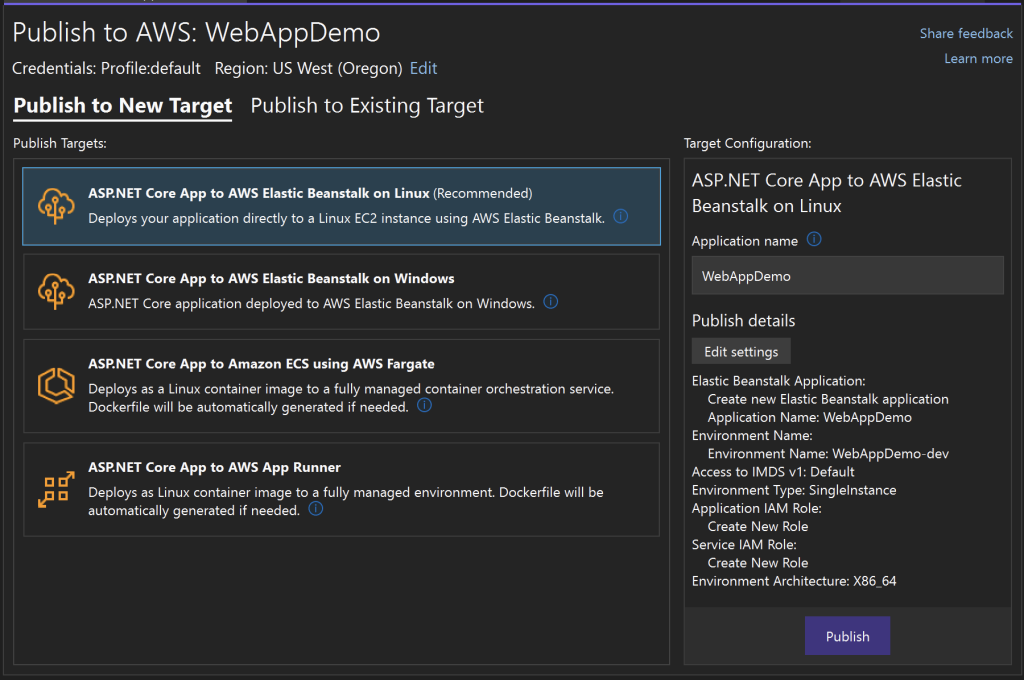This screenshot has height=680, width=1024.
Task: Click the Amazon ECS hexagon icon
Action: 56,387
